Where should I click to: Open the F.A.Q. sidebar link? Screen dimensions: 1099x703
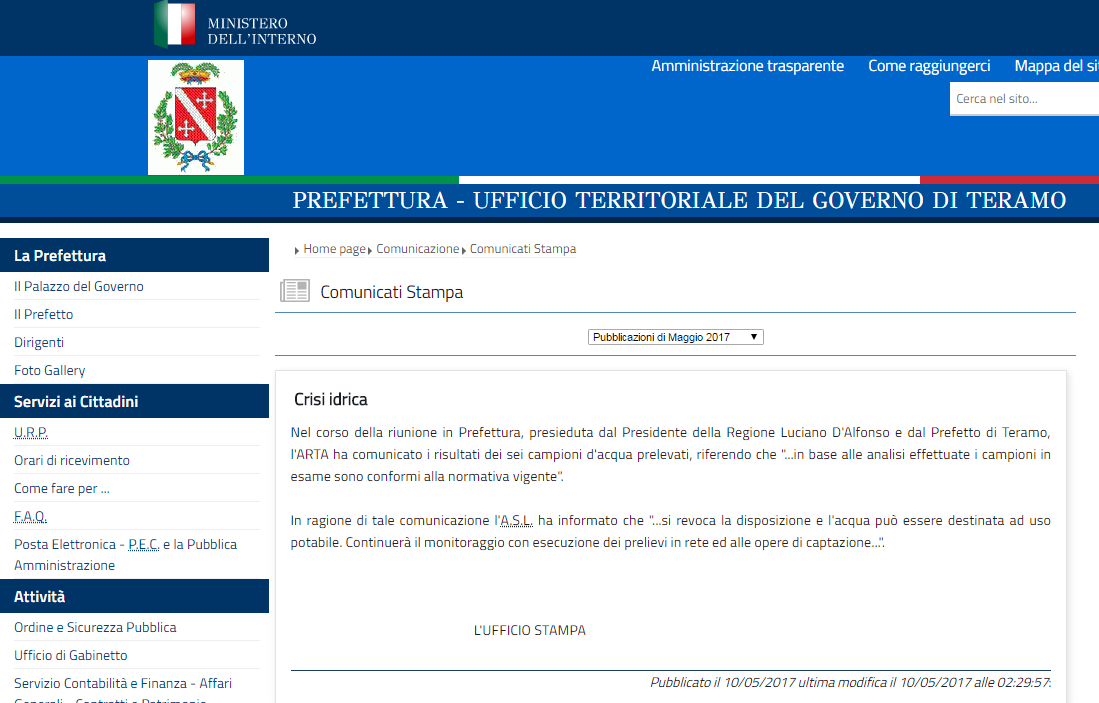[x=31, y=516]
